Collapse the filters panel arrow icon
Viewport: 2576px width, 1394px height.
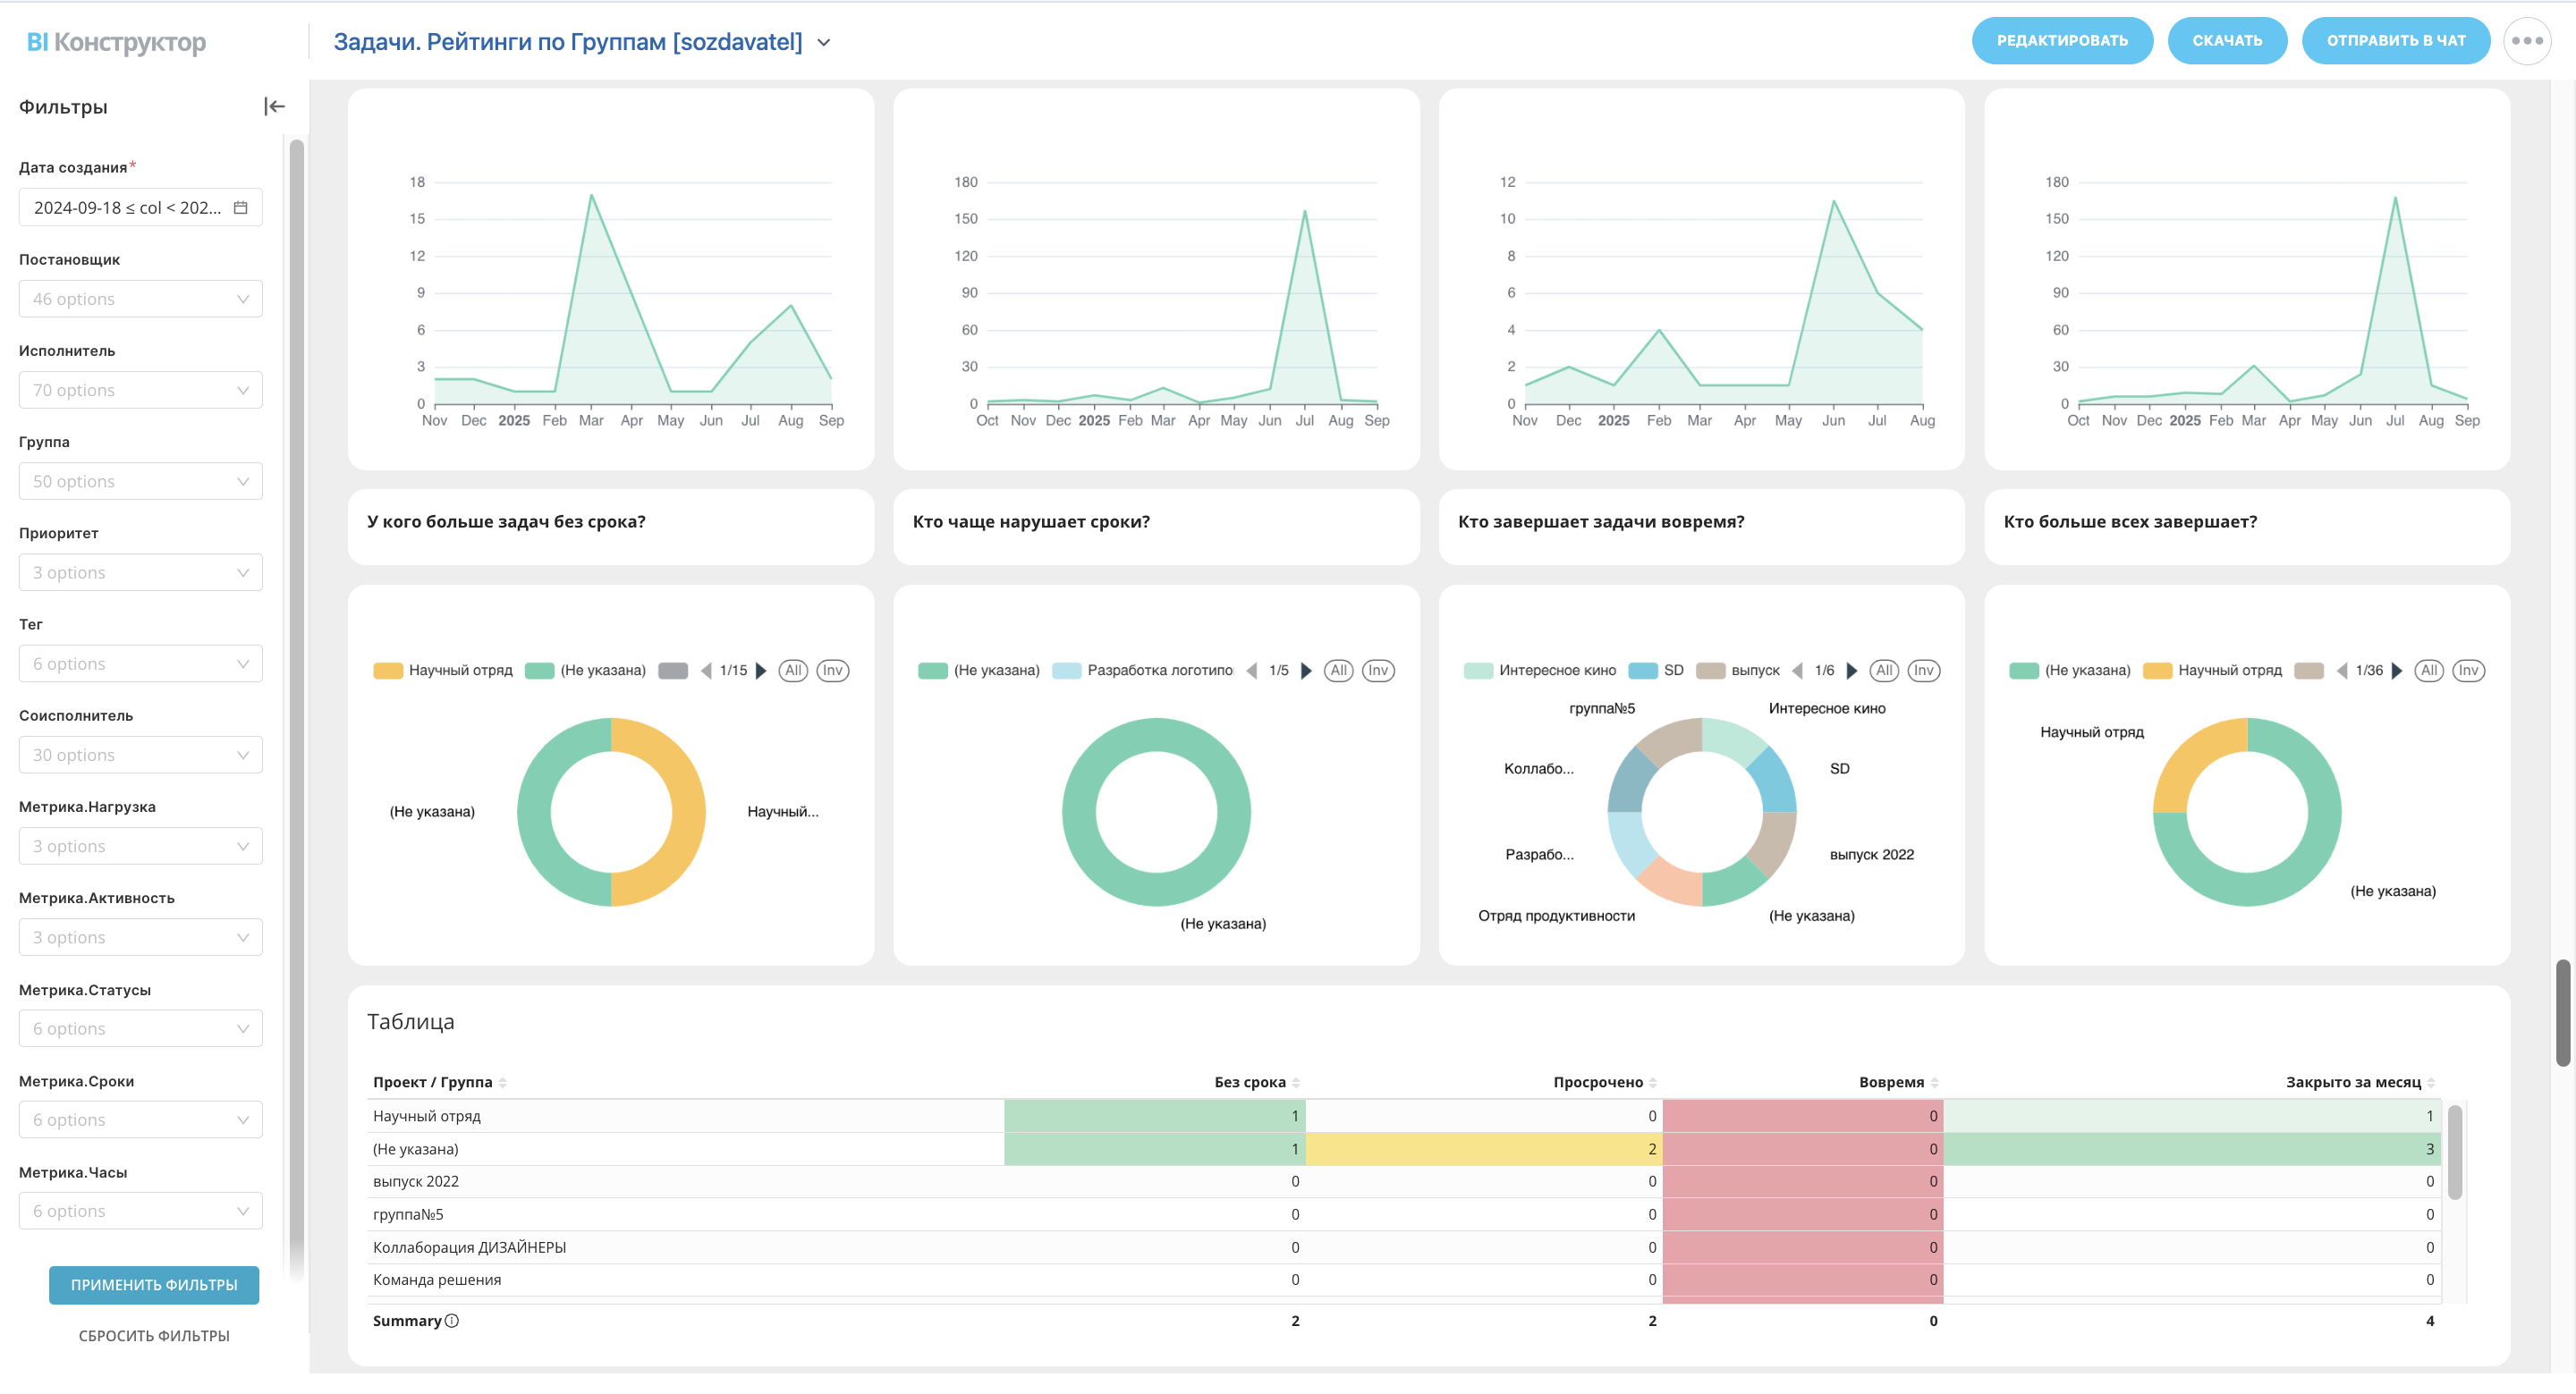tap(274, 107)
